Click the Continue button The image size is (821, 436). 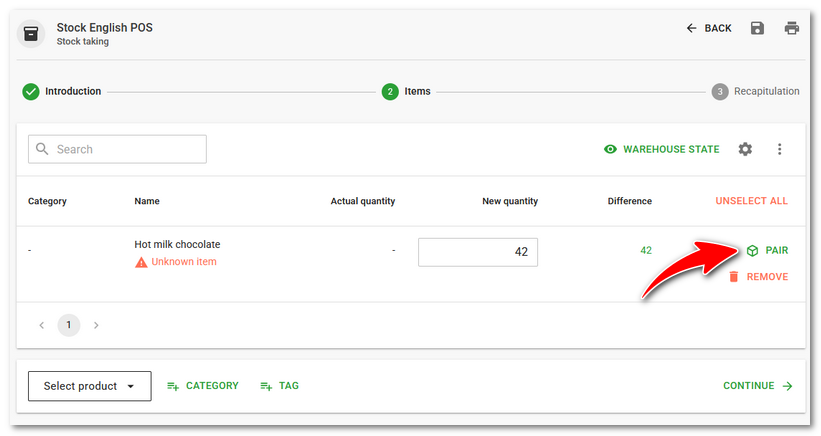(758, 386)
